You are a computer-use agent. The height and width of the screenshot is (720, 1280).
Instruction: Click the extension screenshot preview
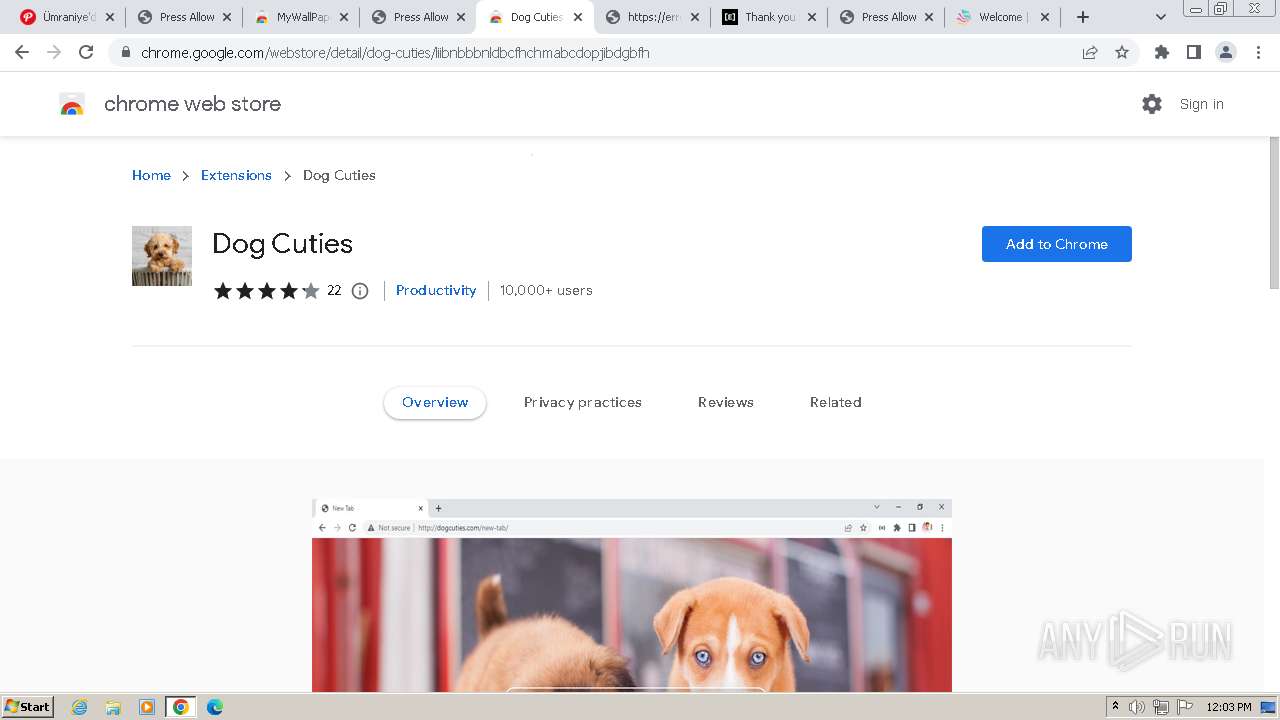coord(632,595)
